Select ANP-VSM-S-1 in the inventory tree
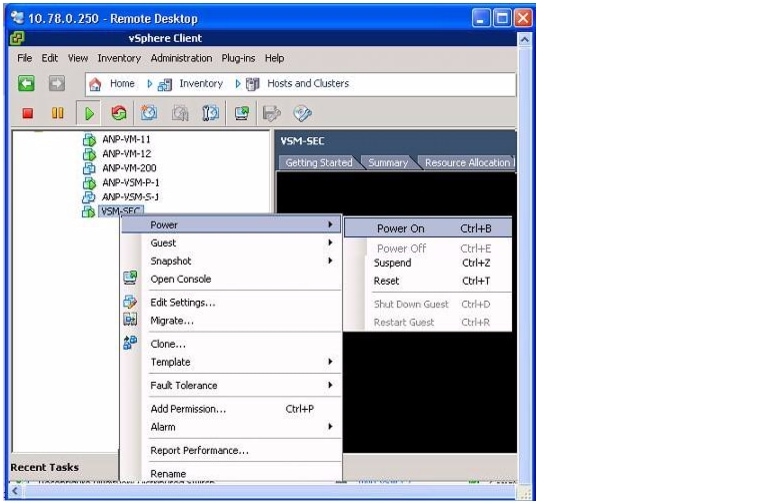 (x=130, y=197)
